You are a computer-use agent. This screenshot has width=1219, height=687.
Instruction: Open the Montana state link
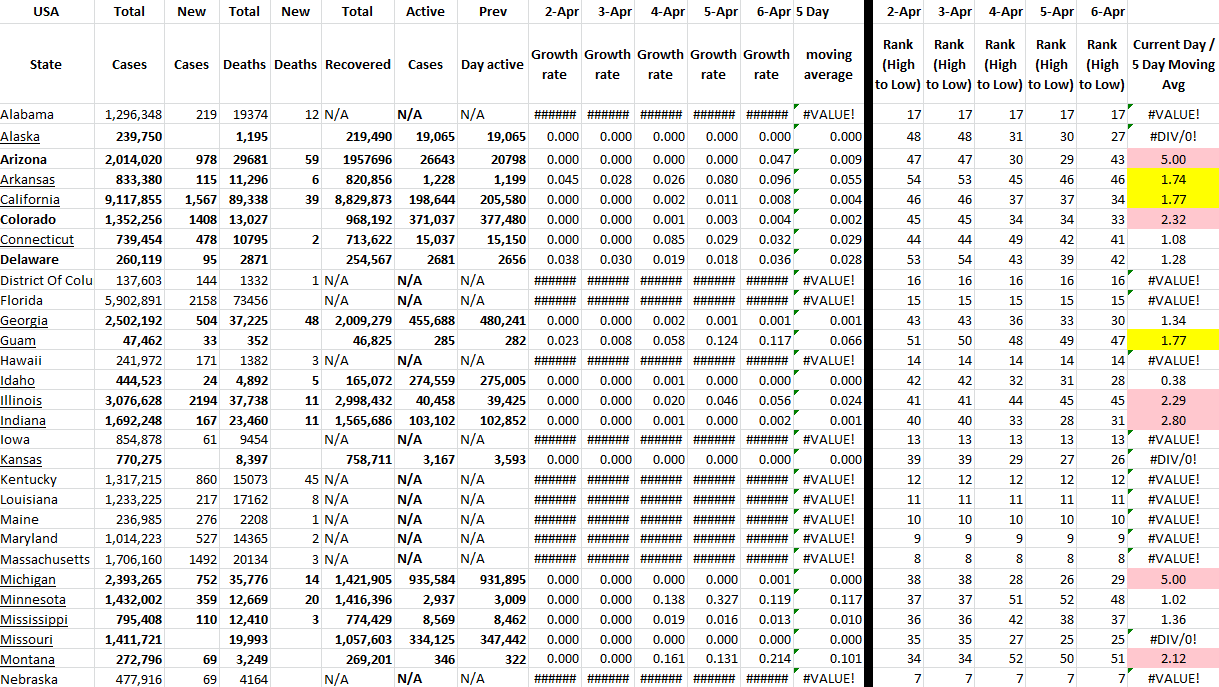pyautogui.click(x=27, y=660)
